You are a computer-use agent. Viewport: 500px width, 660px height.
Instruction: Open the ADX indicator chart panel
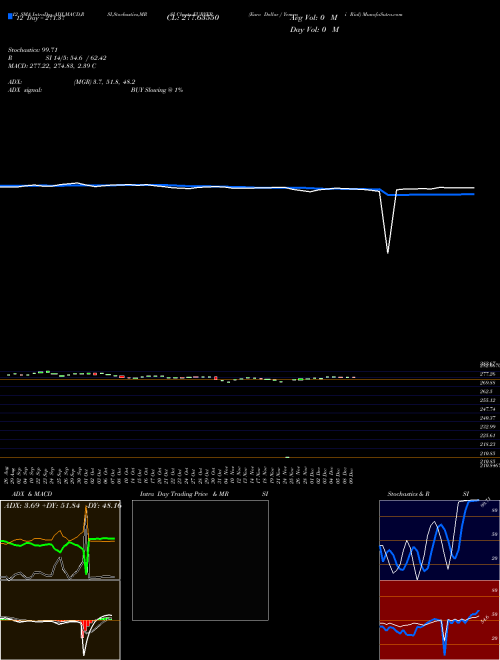(60, 540)
